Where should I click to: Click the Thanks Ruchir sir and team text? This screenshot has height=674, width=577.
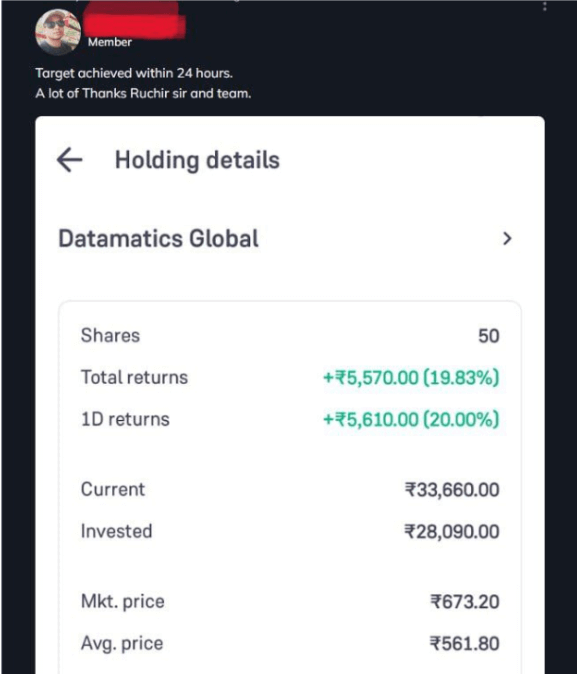pyautogui.click(x=166, y=93)
